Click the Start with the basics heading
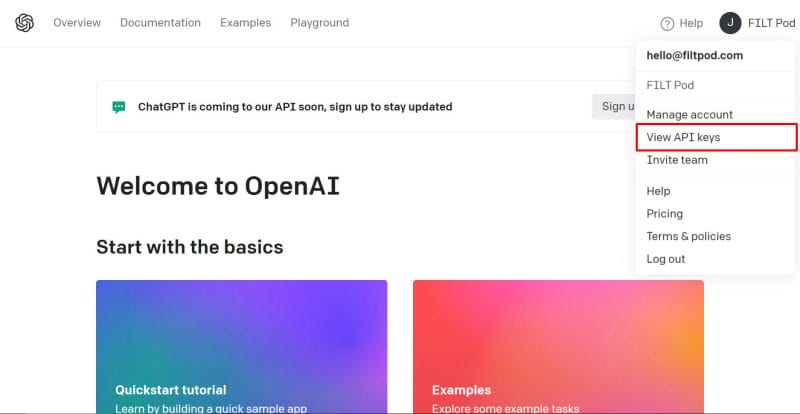The image size is (800, 414). 190,247
